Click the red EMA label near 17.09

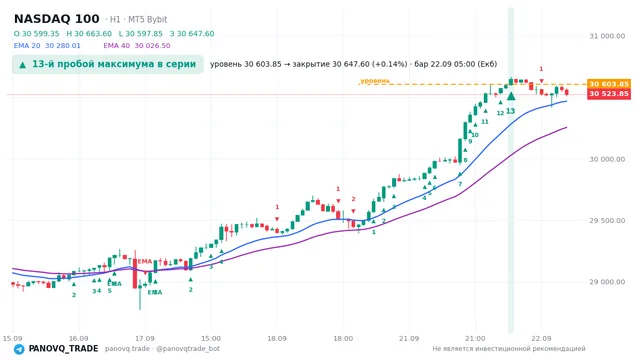144,261
